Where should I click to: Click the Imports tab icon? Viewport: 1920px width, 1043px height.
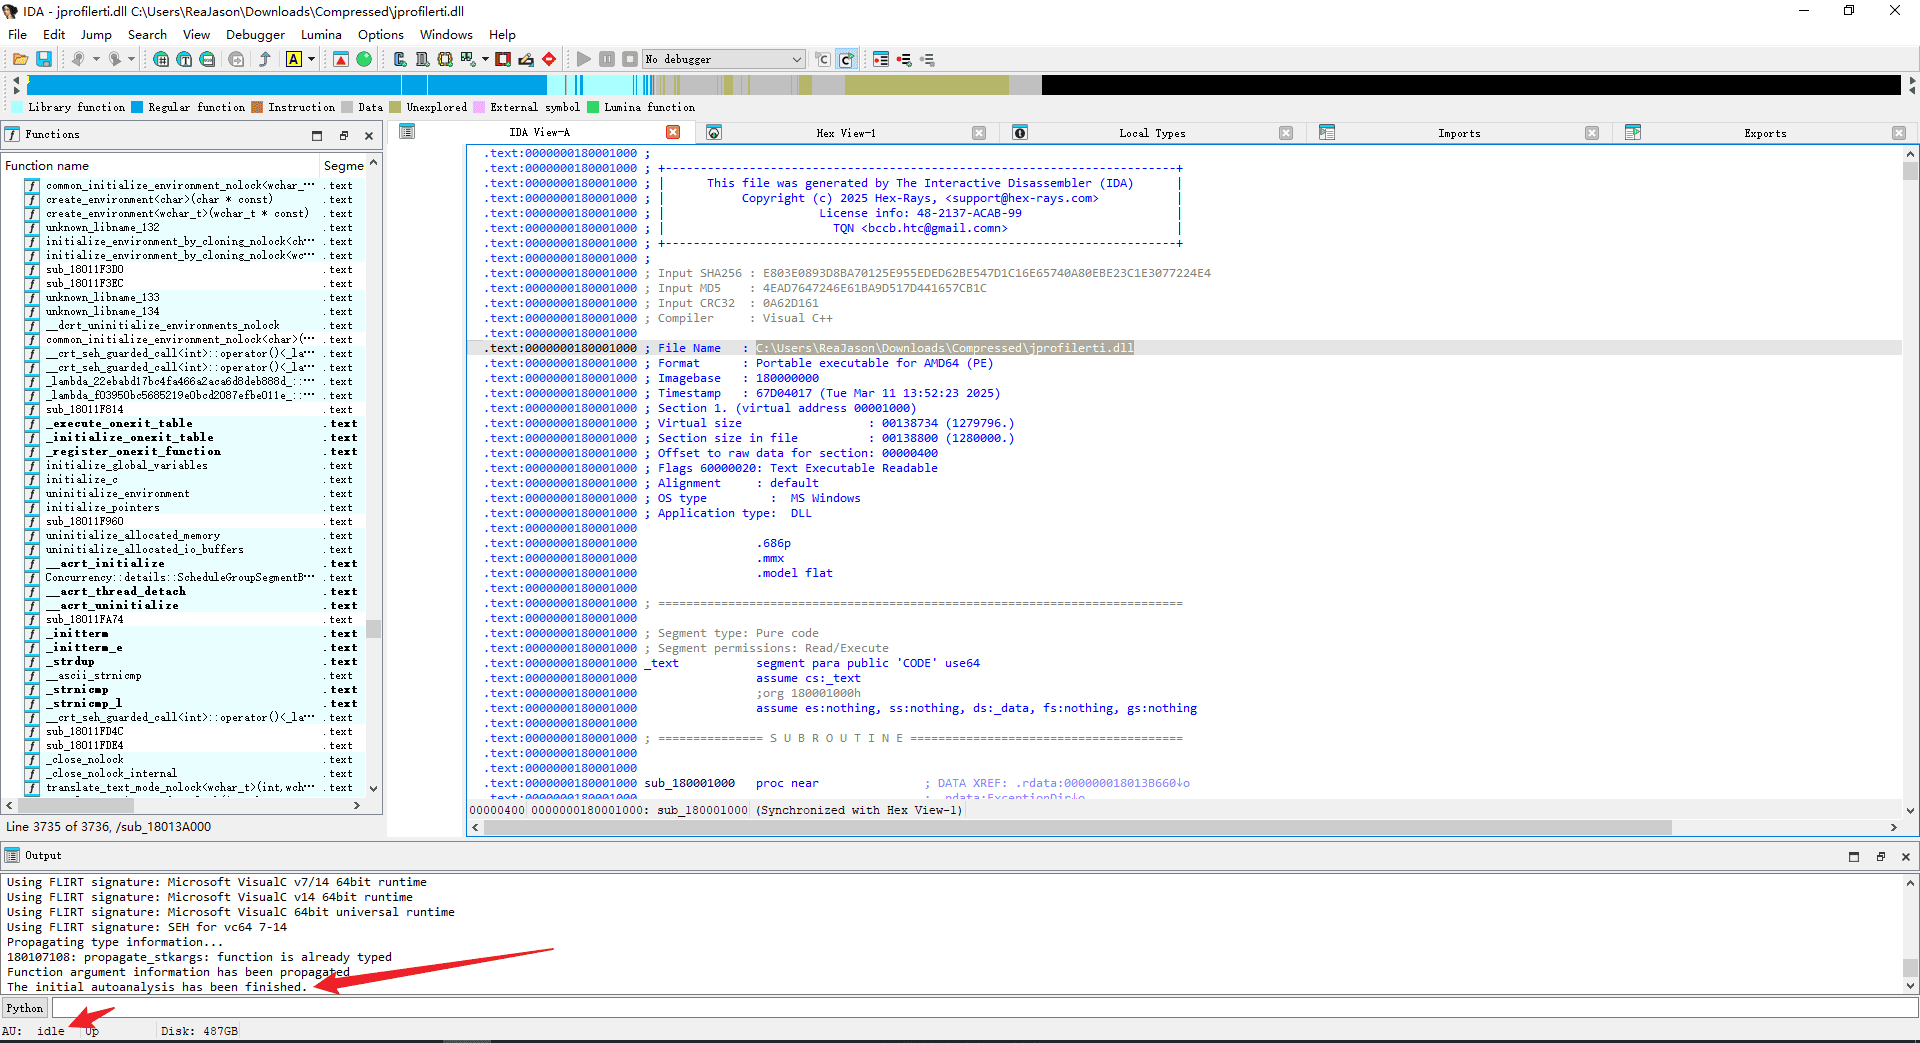point(1327,132)
